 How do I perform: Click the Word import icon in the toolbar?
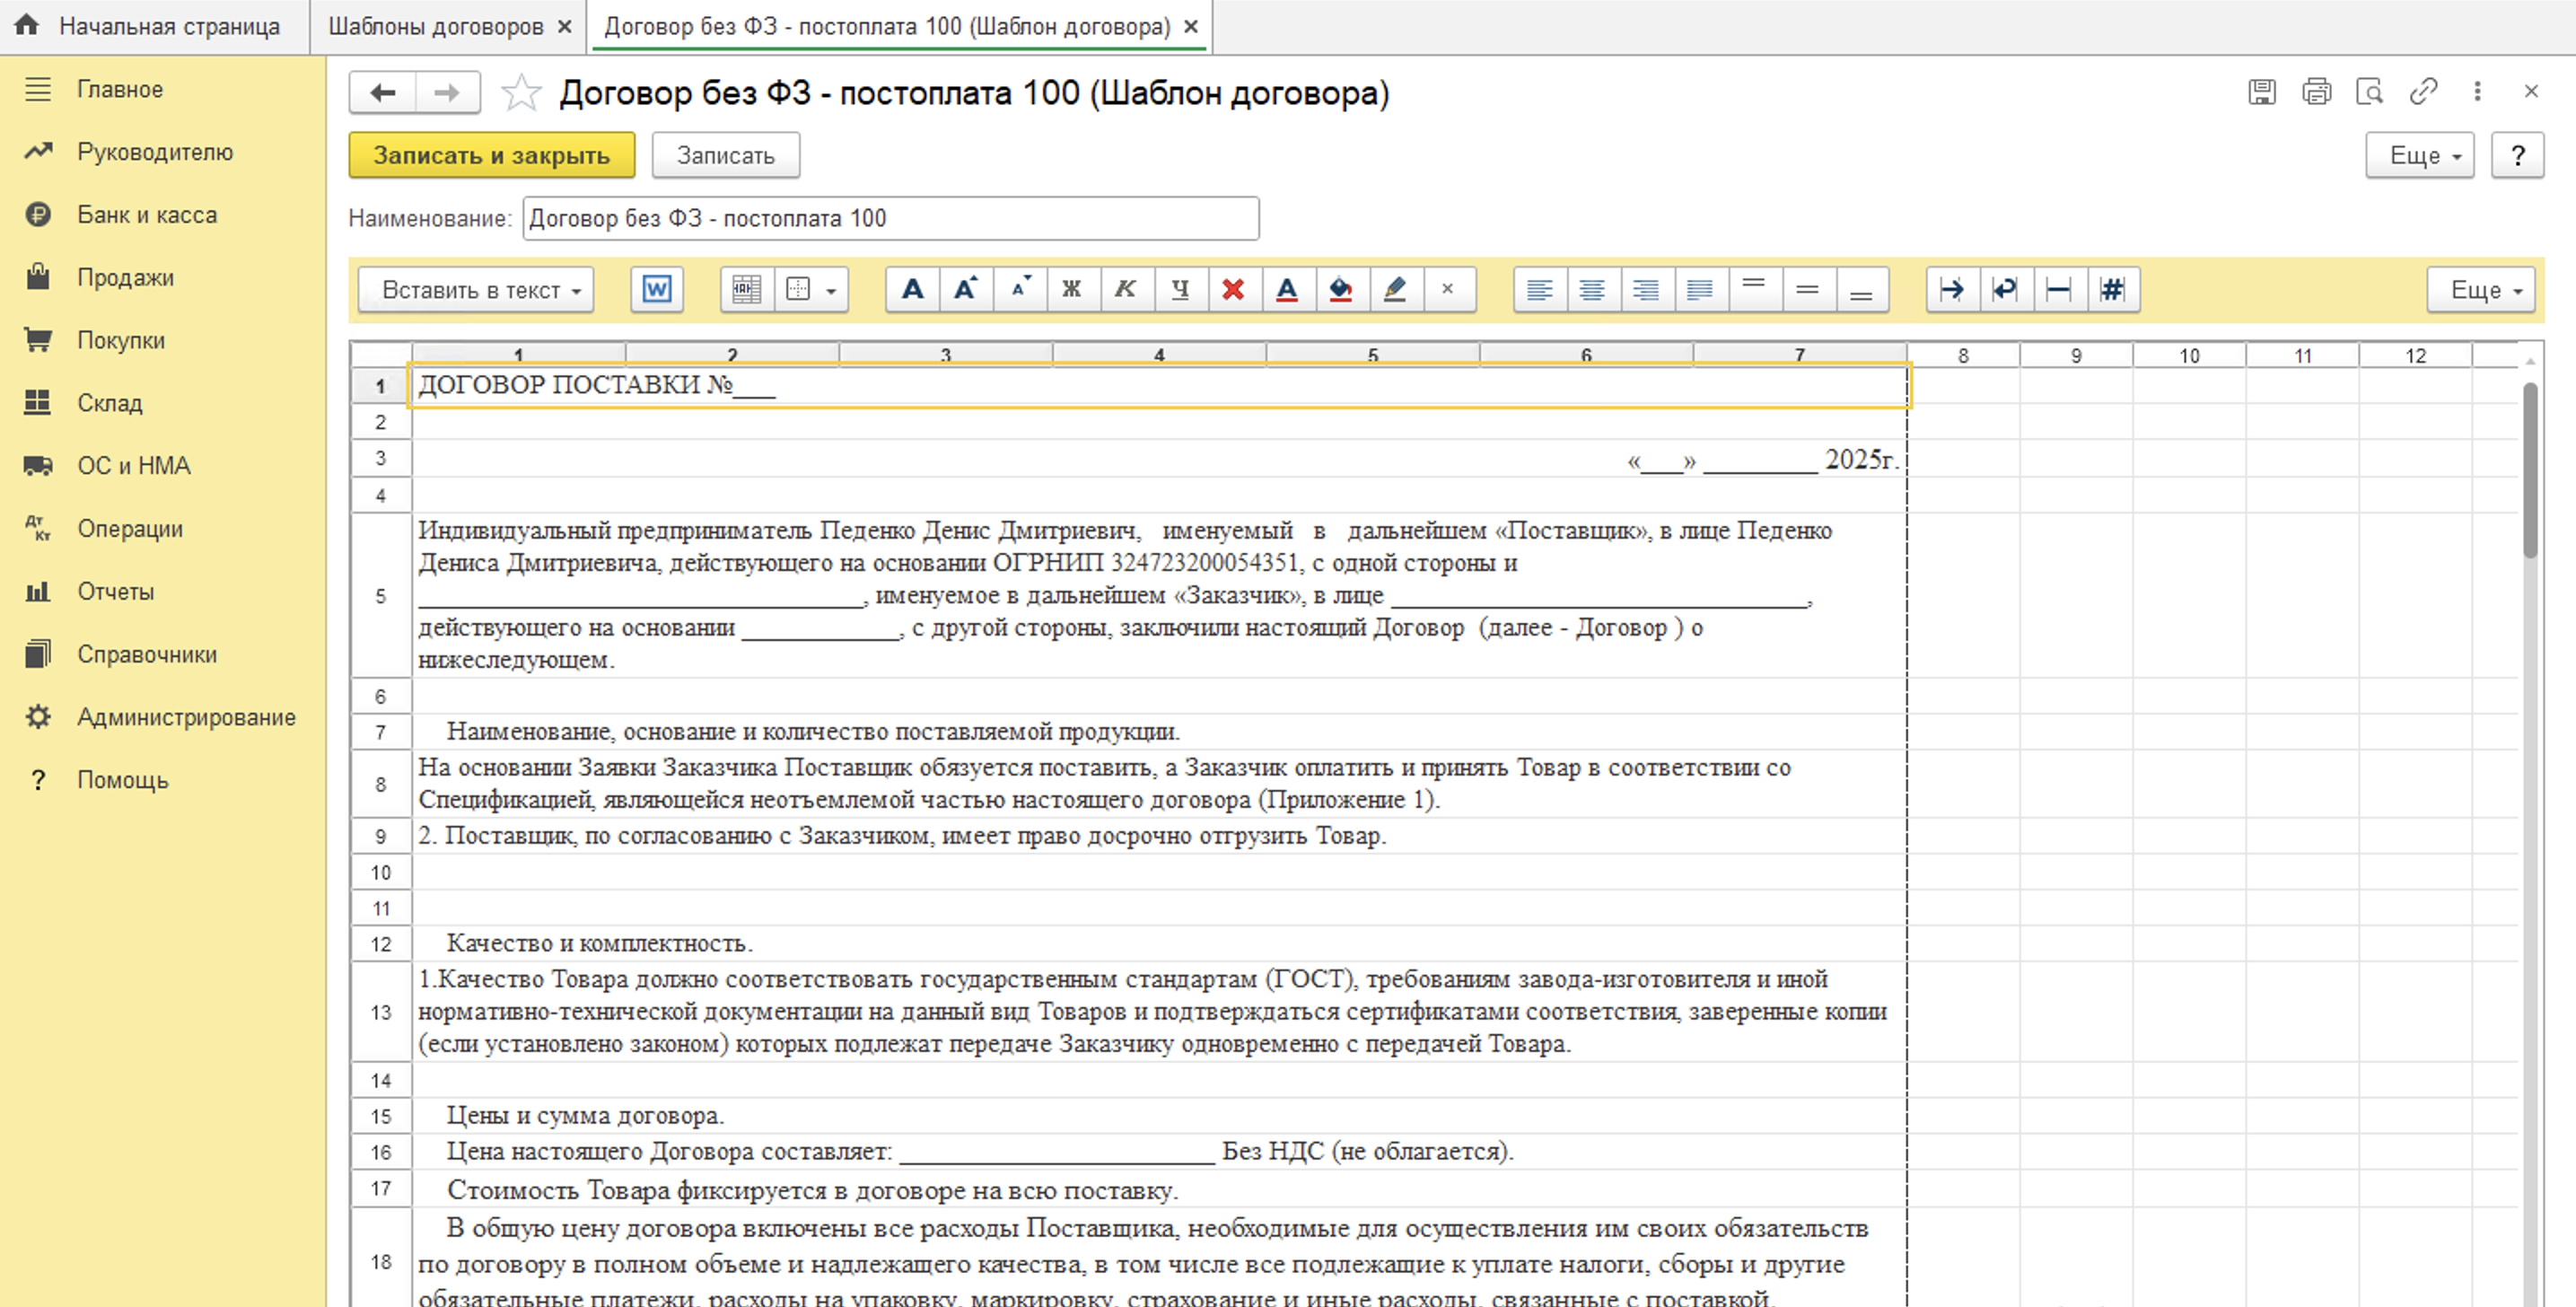(656, 290)
